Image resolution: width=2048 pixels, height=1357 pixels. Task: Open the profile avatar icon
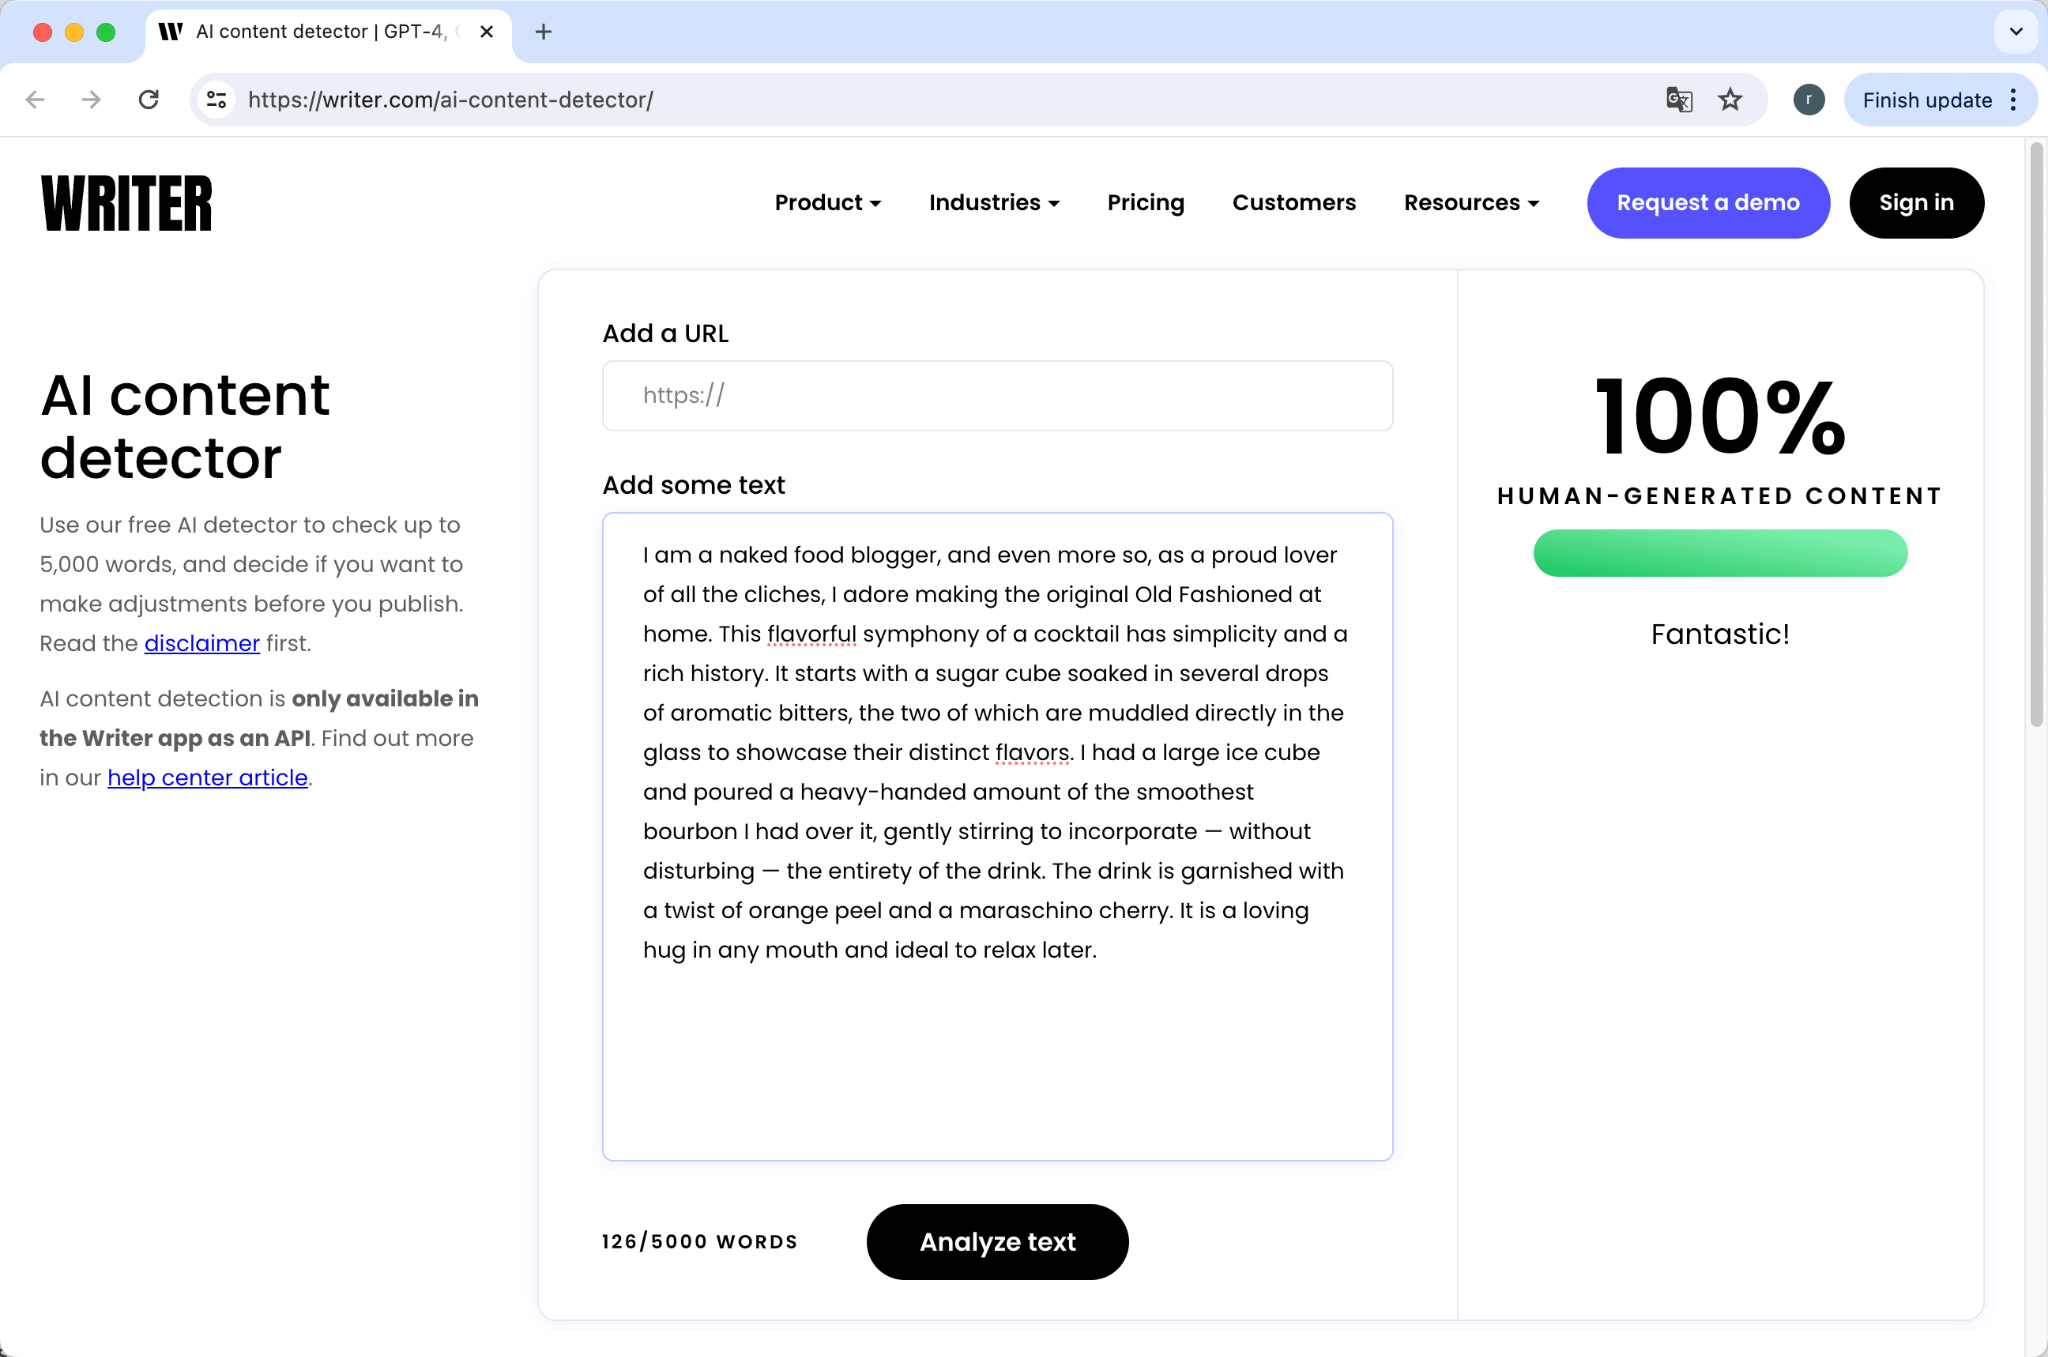click(1808, 100)
